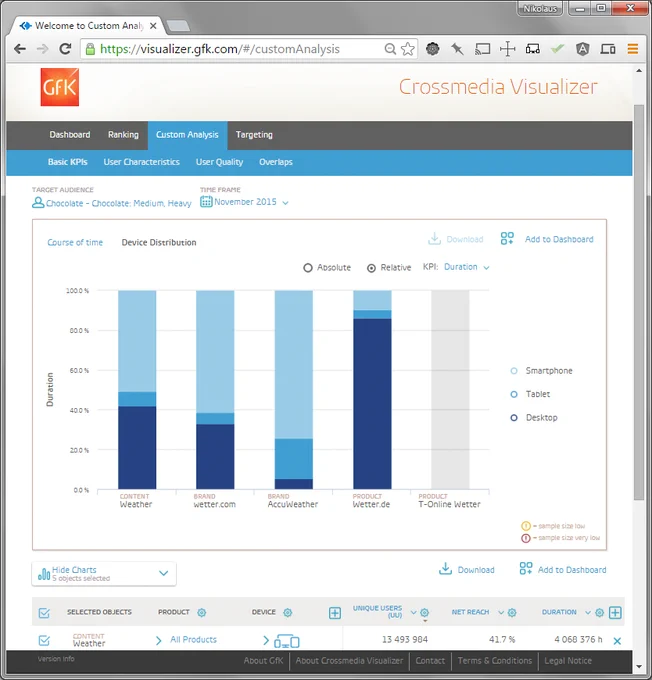Switch to Basic KPIs sub-tab

[x=68, y=162]
